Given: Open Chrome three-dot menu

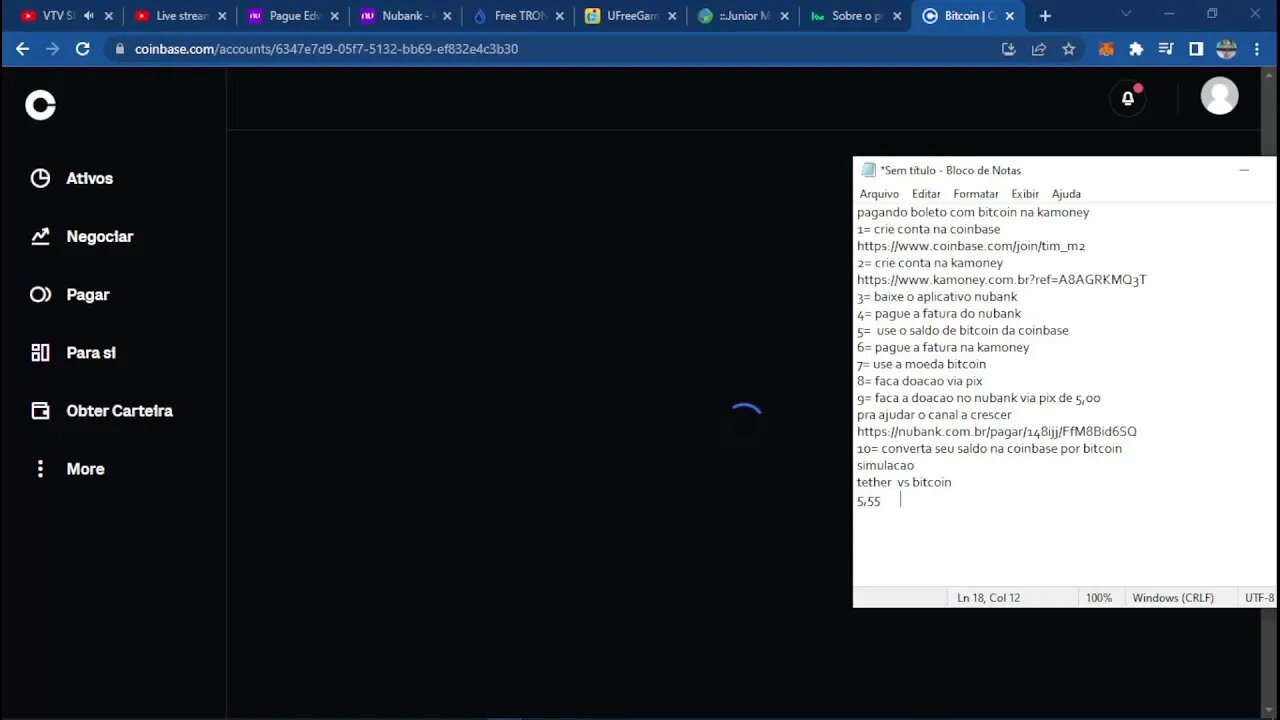Looking at the screenshot, I should pyautogui.click(x=1256, y=48).
